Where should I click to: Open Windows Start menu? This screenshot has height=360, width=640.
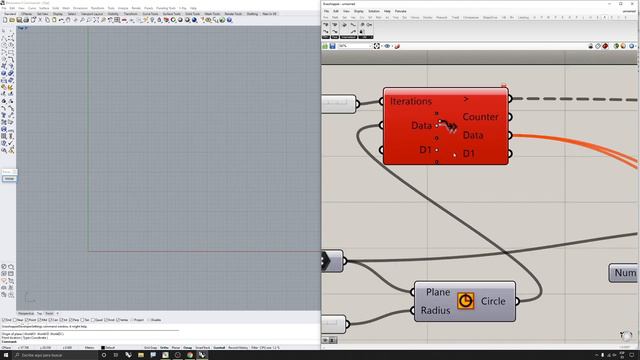[x=6, y=355]
